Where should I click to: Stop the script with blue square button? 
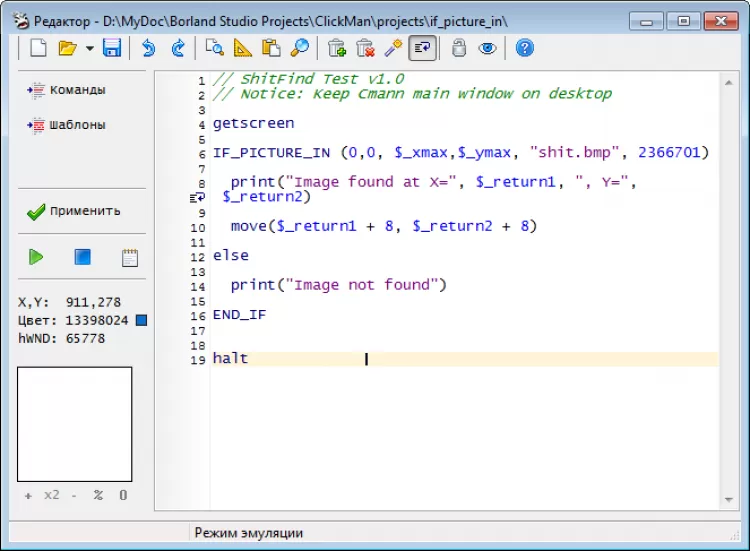(x=83, y=257)
